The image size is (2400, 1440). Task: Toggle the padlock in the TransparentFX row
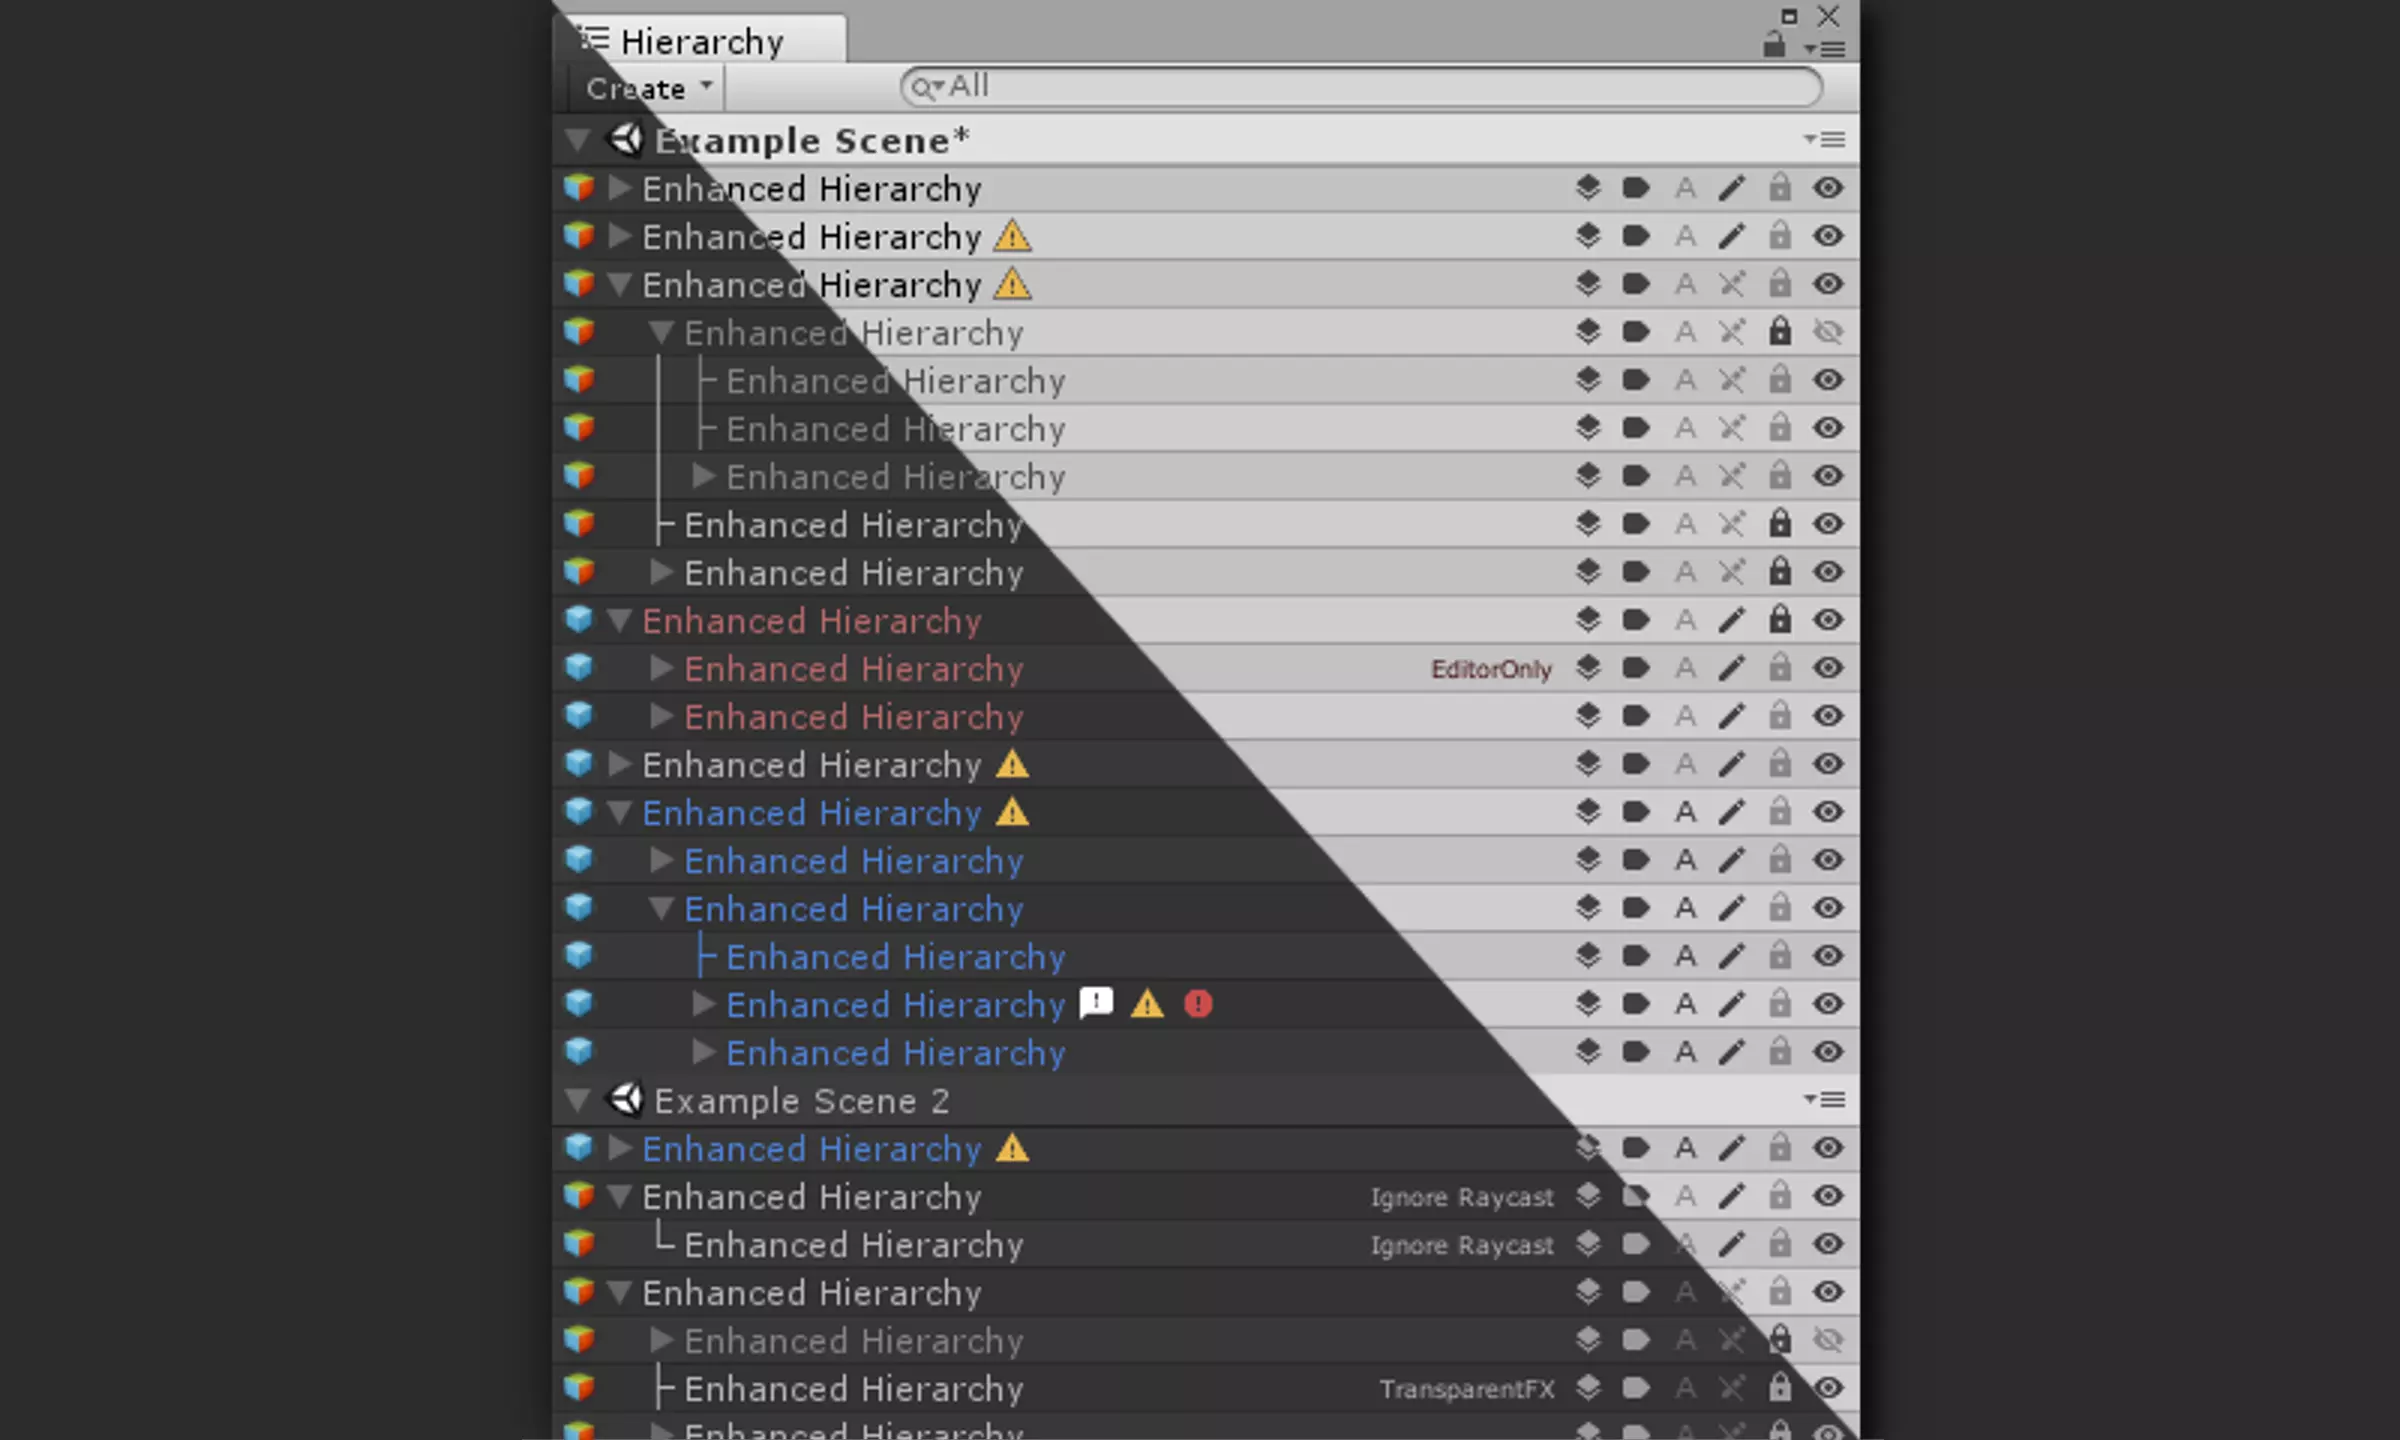click(1780, 1387)
